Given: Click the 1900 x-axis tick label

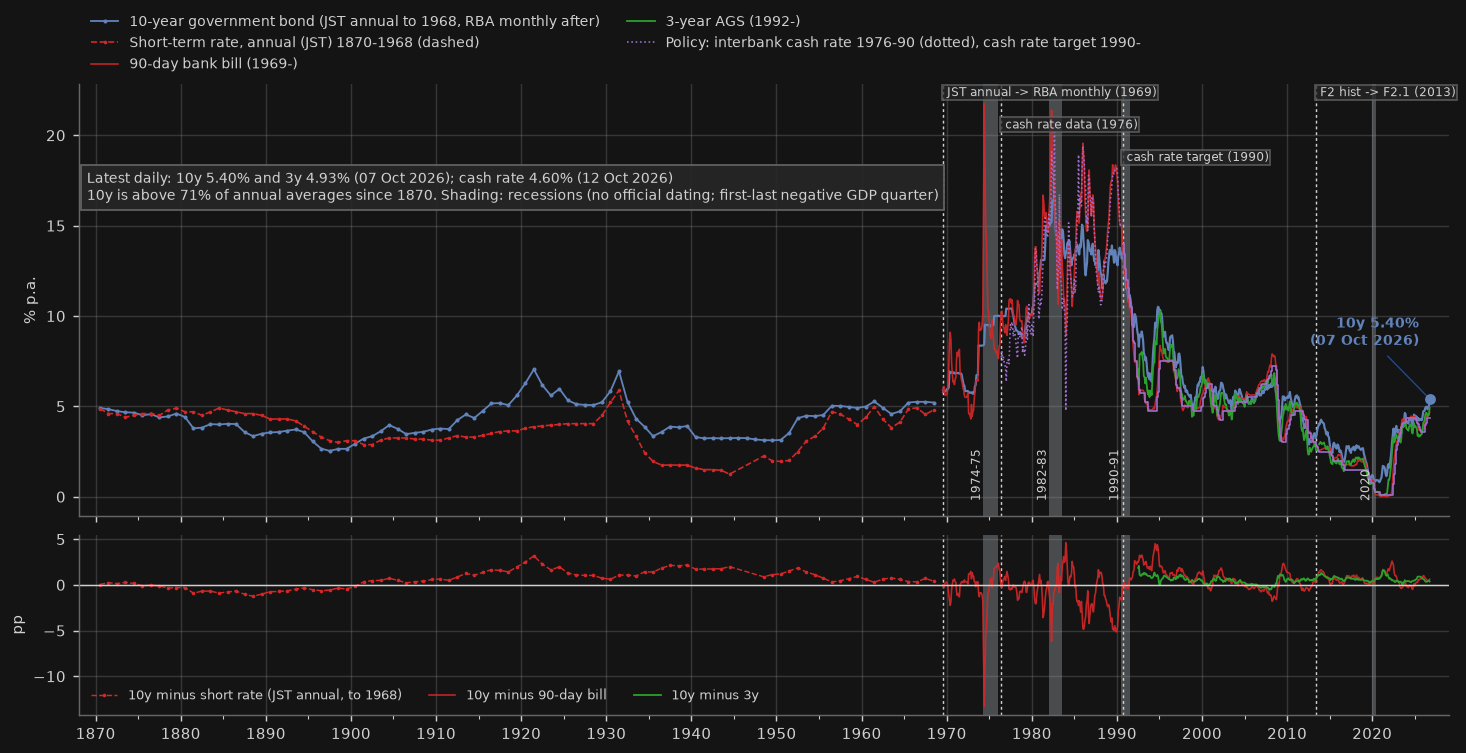Looking at the screenshot, I should (351, 733).
